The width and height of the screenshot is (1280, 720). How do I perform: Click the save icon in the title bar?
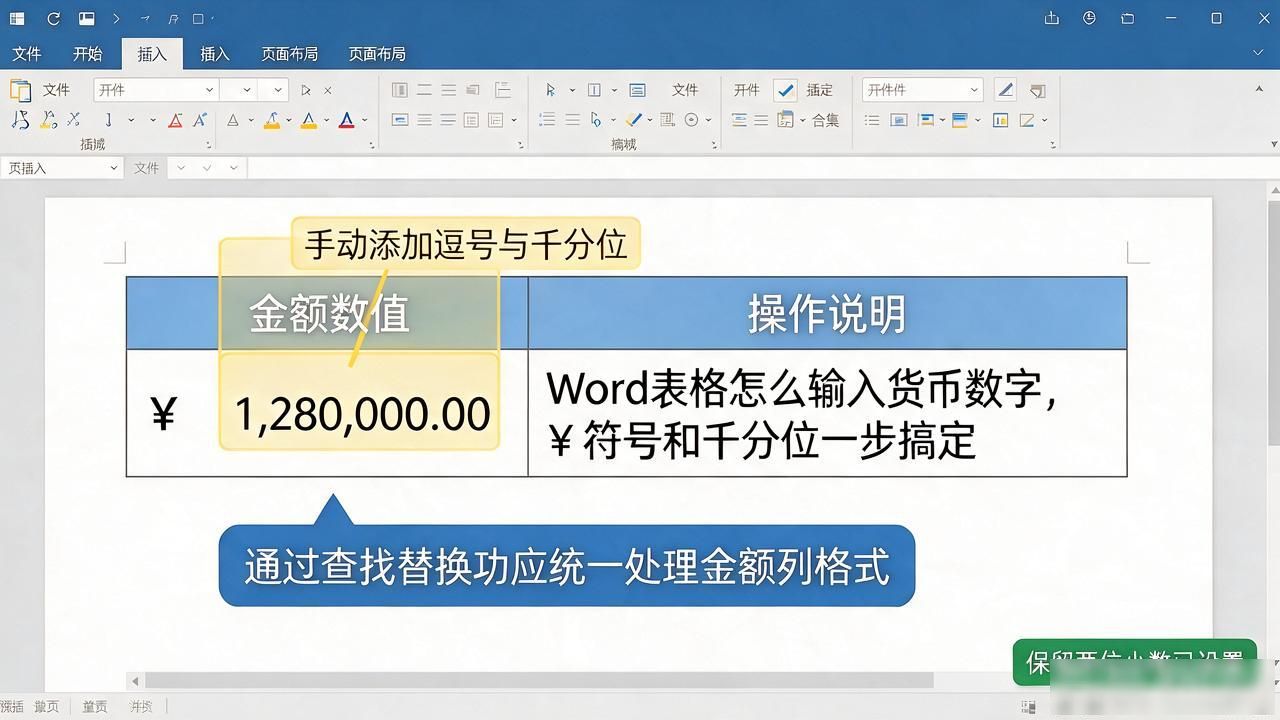point(86,18)
